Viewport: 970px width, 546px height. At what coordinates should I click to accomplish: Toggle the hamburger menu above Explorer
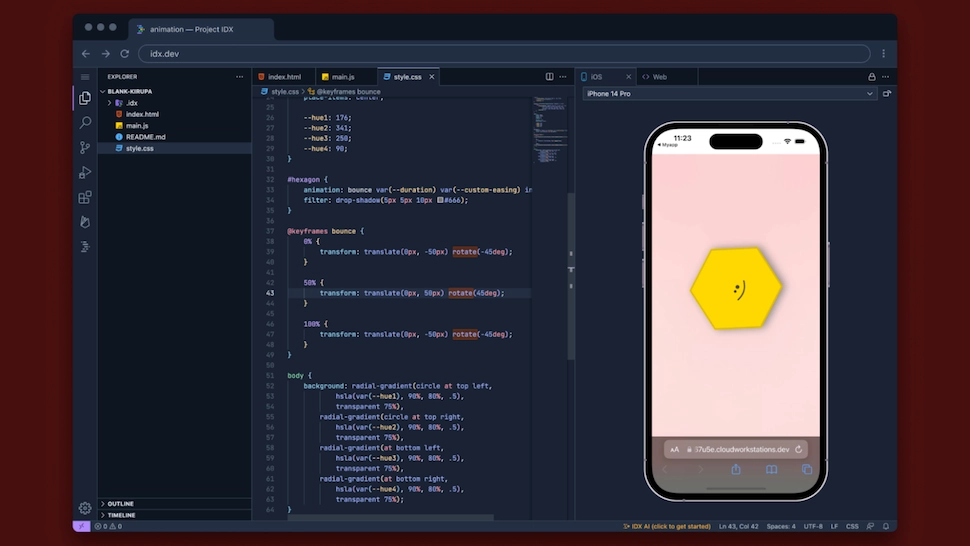point(85,77)
